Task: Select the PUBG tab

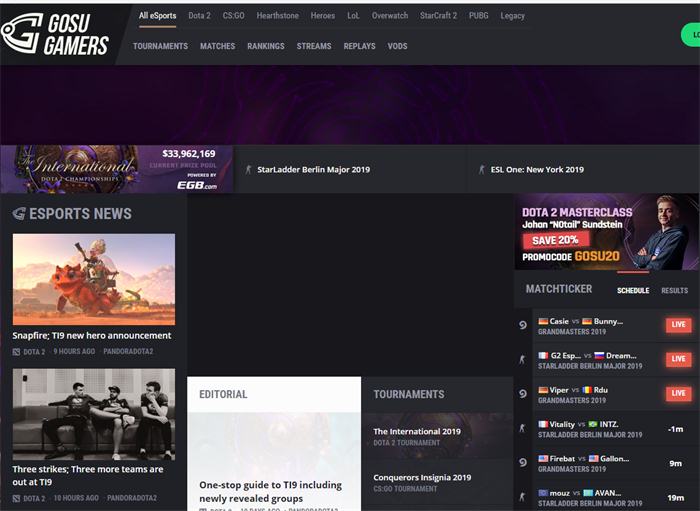Action: (x=479, y=16)
